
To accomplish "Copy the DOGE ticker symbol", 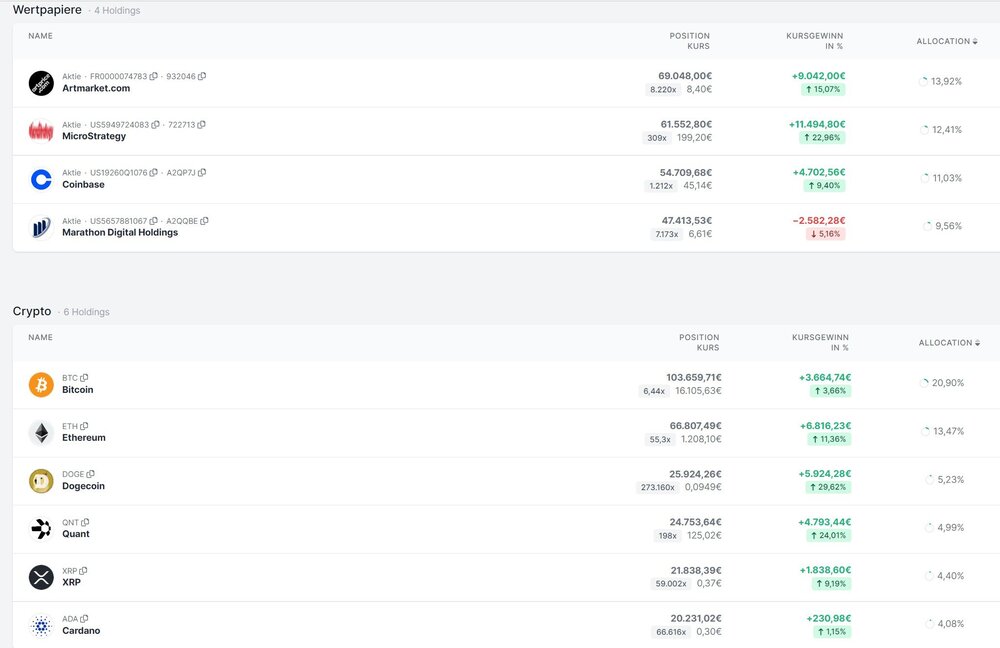I will tap(91, 474).
